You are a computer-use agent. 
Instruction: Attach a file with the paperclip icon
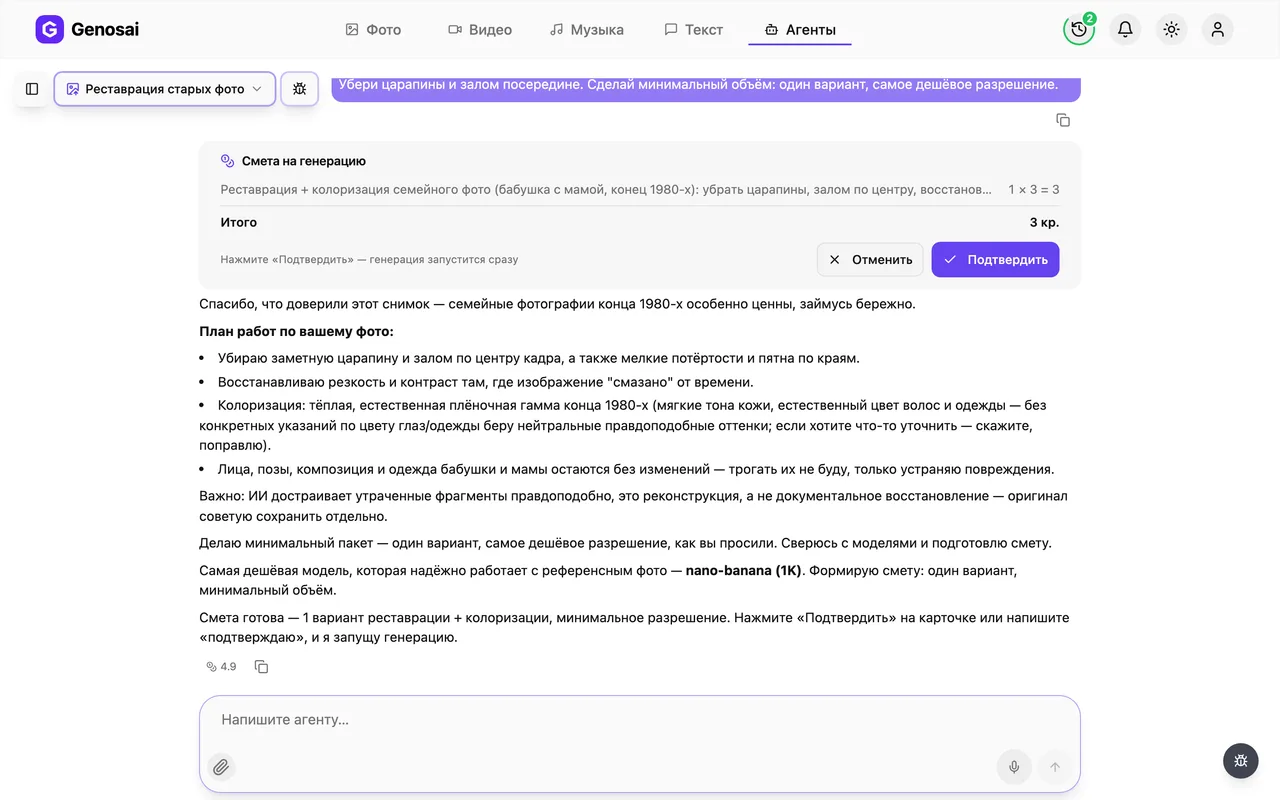click(x=221, y=767)
